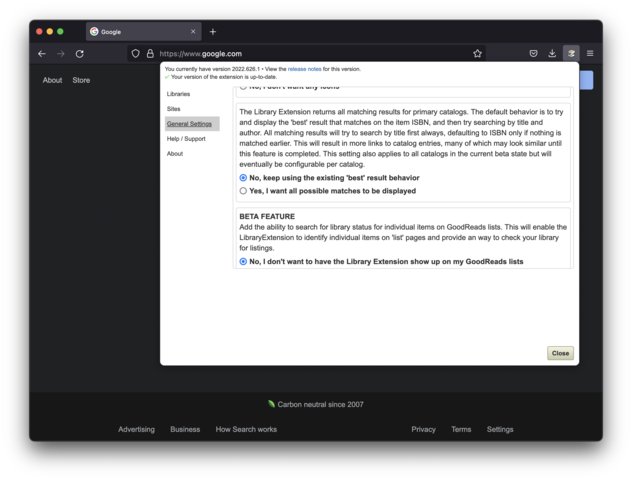632x480 pixels.
Task: Open the downloads arrow icon
Action: click(552, 53)
